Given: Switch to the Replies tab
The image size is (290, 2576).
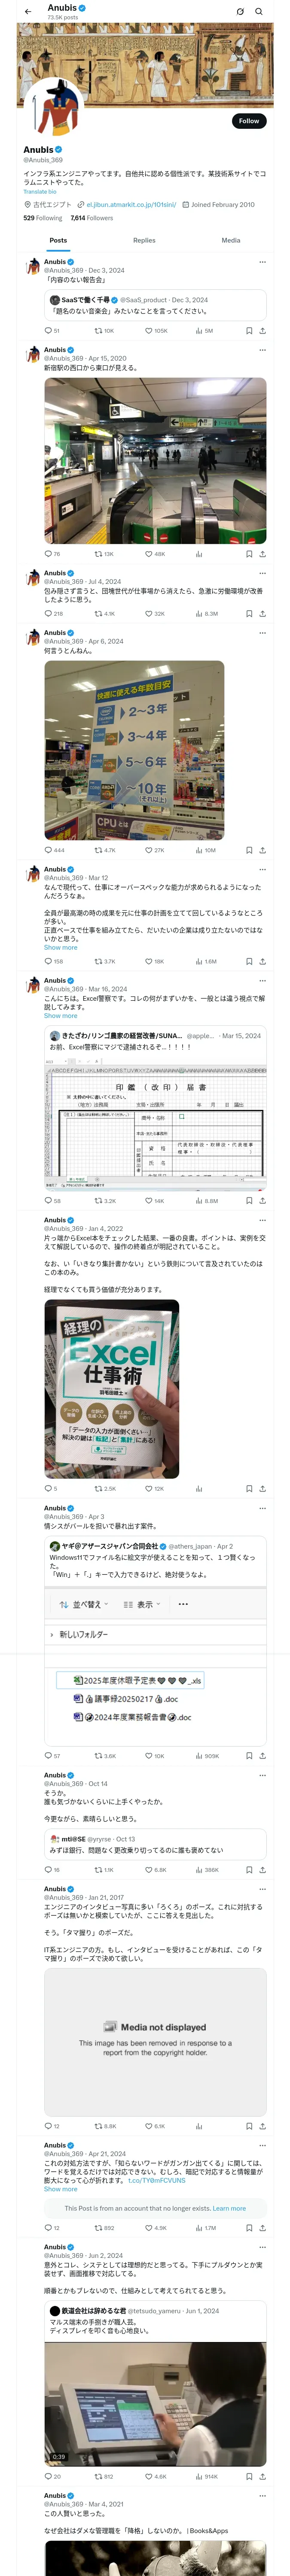Looking at the screenshot, I should 144,240.
